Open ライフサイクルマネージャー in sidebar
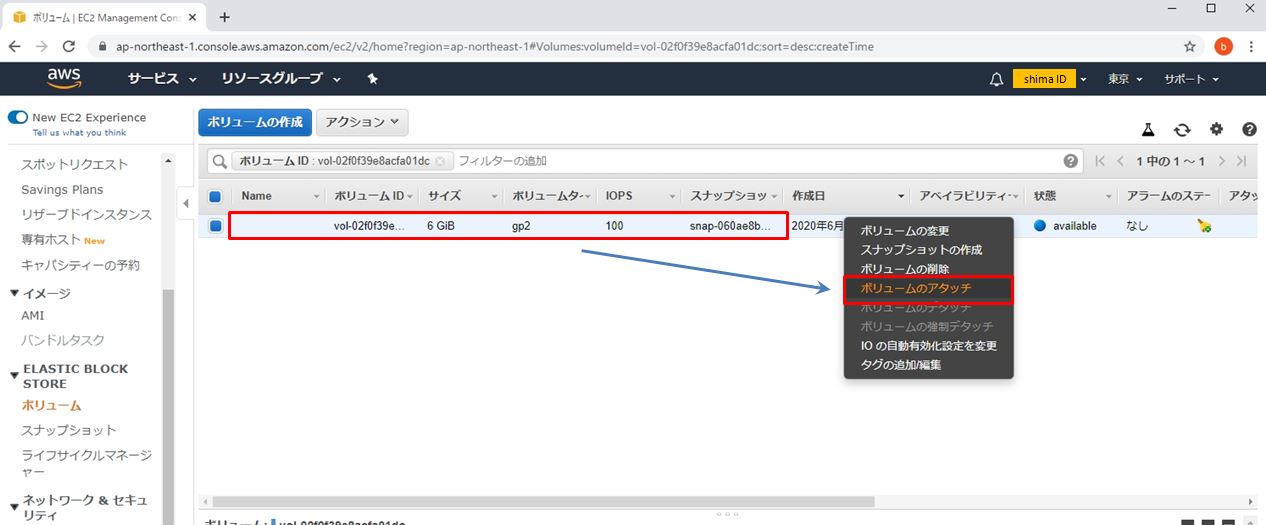The image size is (1266, 525). 87,463
